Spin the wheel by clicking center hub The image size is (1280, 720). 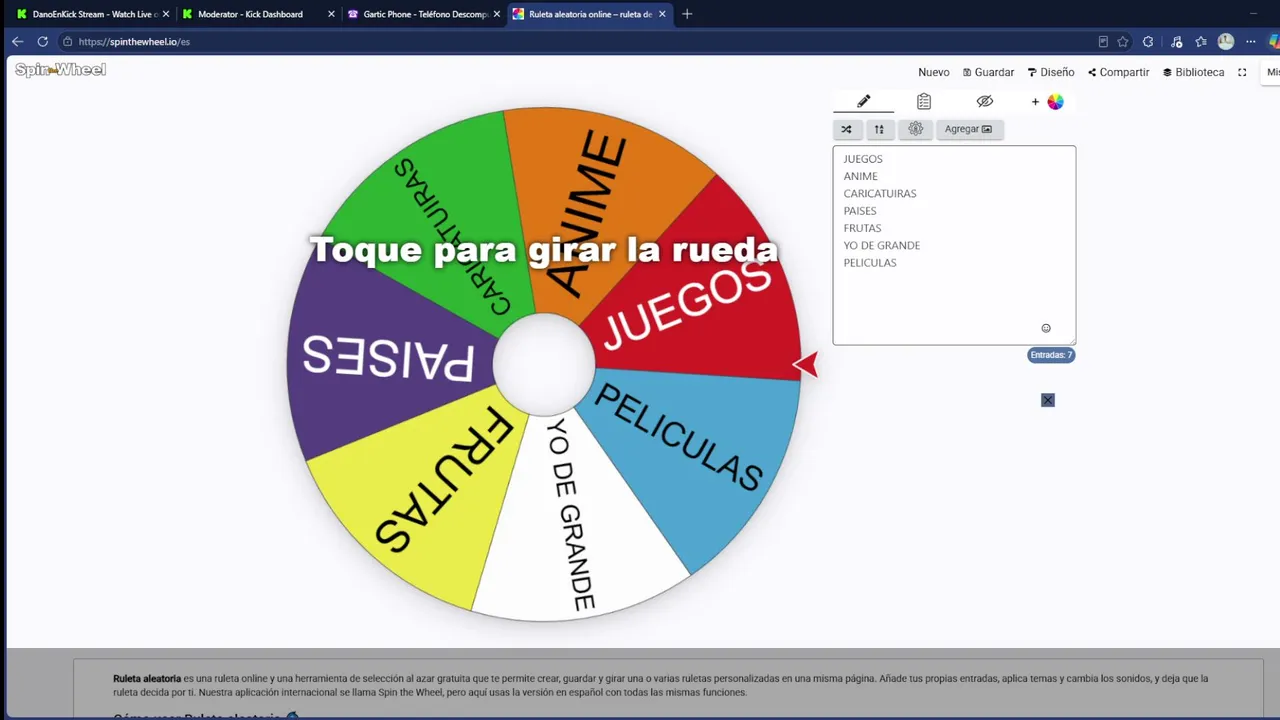pyautogui.click(x=544, y=364)
